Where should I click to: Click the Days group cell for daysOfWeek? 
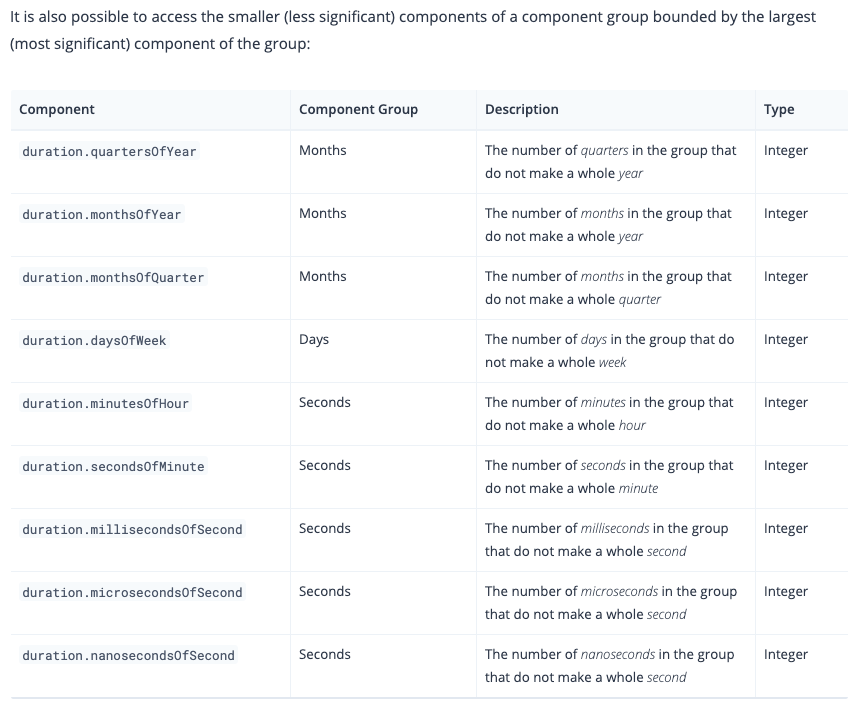coord(314,339)
